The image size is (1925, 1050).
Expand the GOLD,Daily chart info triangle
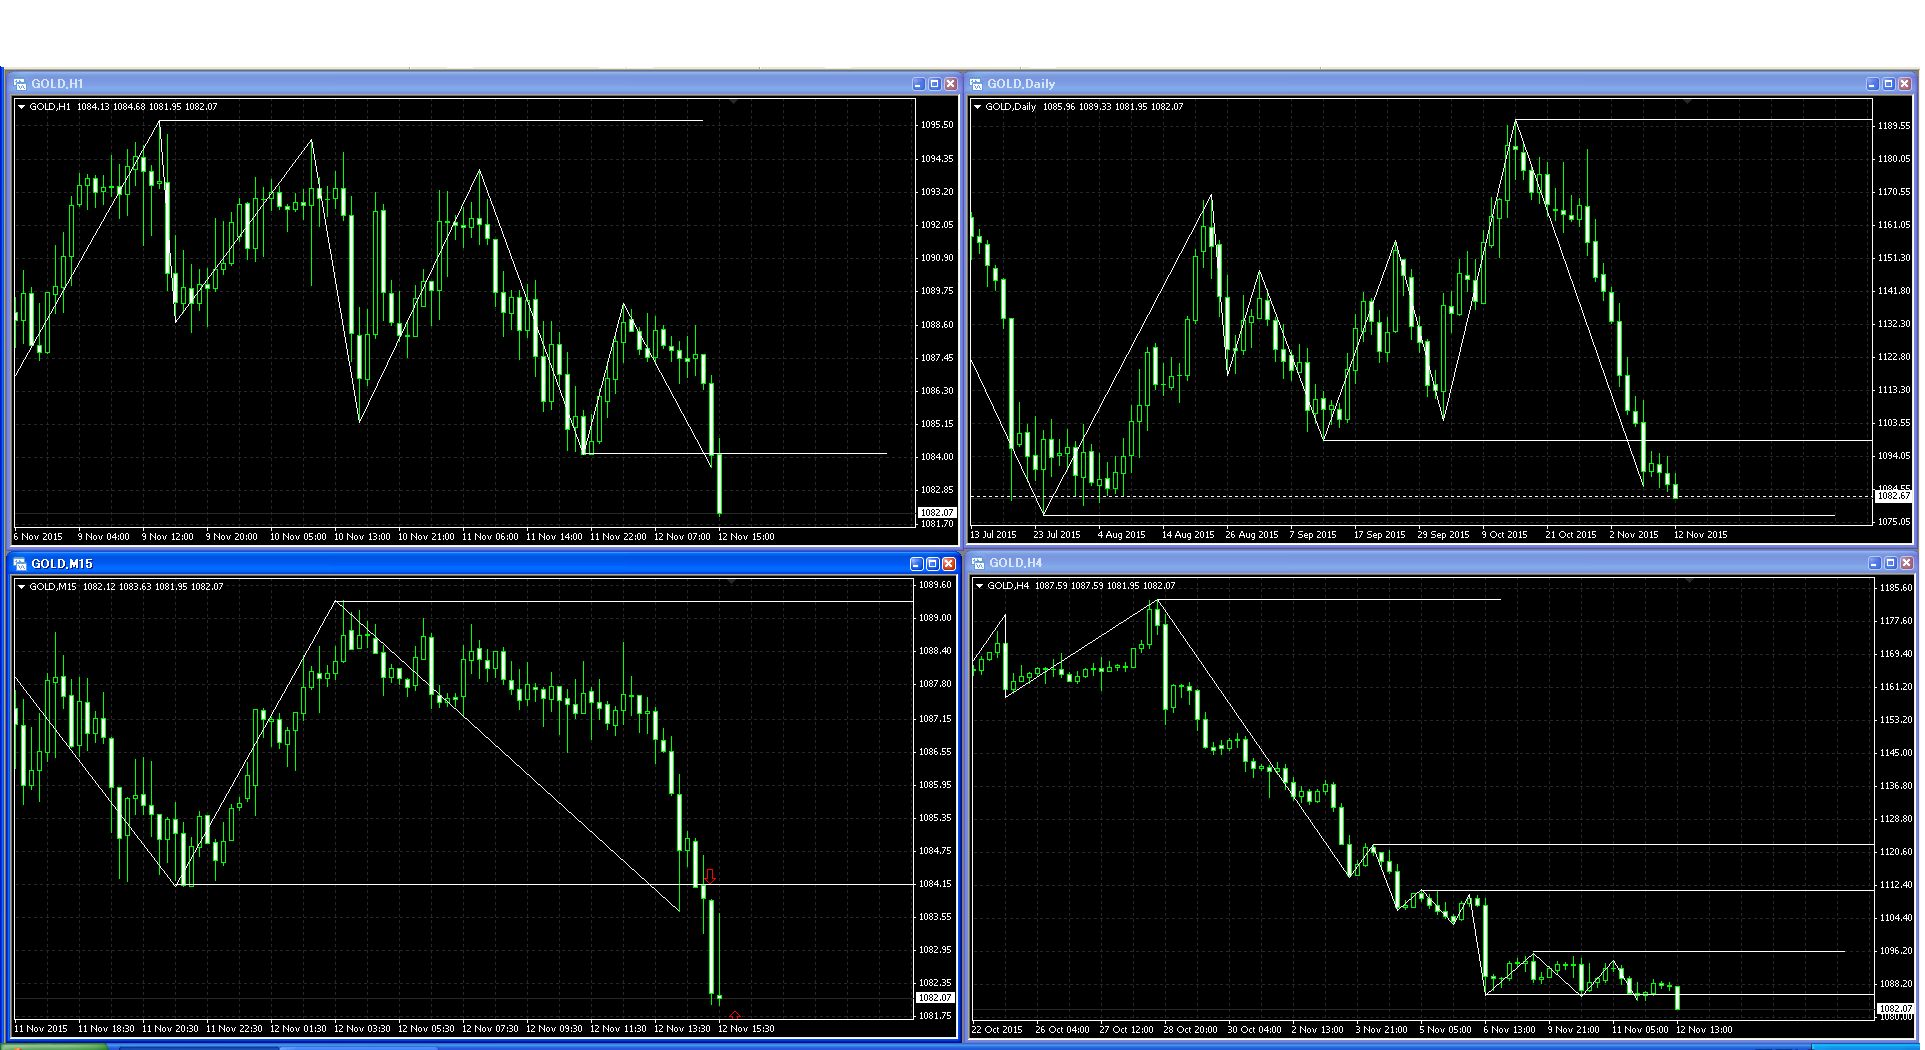[977, 107]
